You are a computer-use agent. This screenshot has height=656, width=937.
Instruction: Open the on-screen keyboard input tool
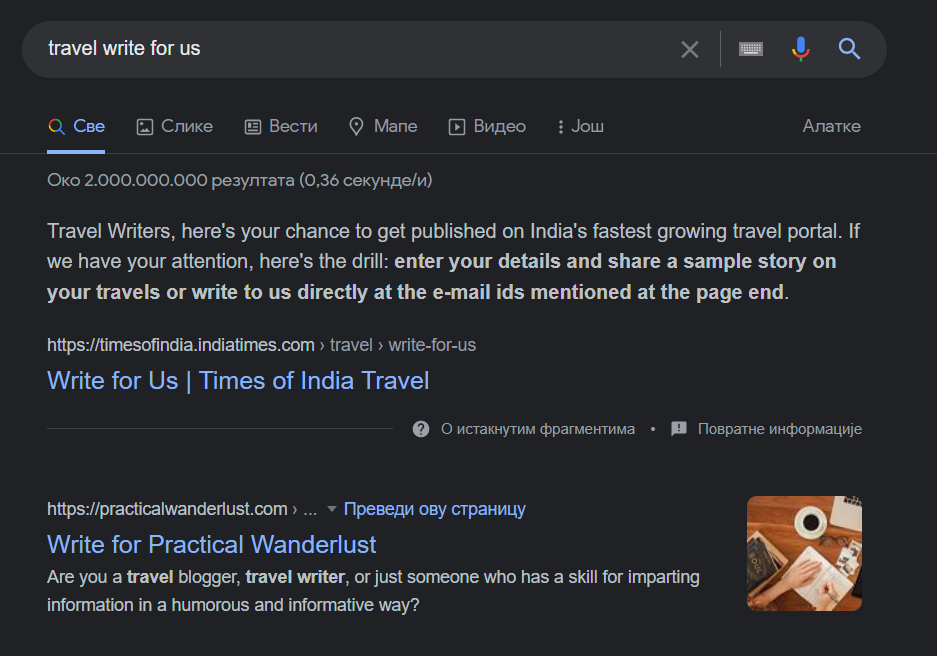[x=751, y=49]
